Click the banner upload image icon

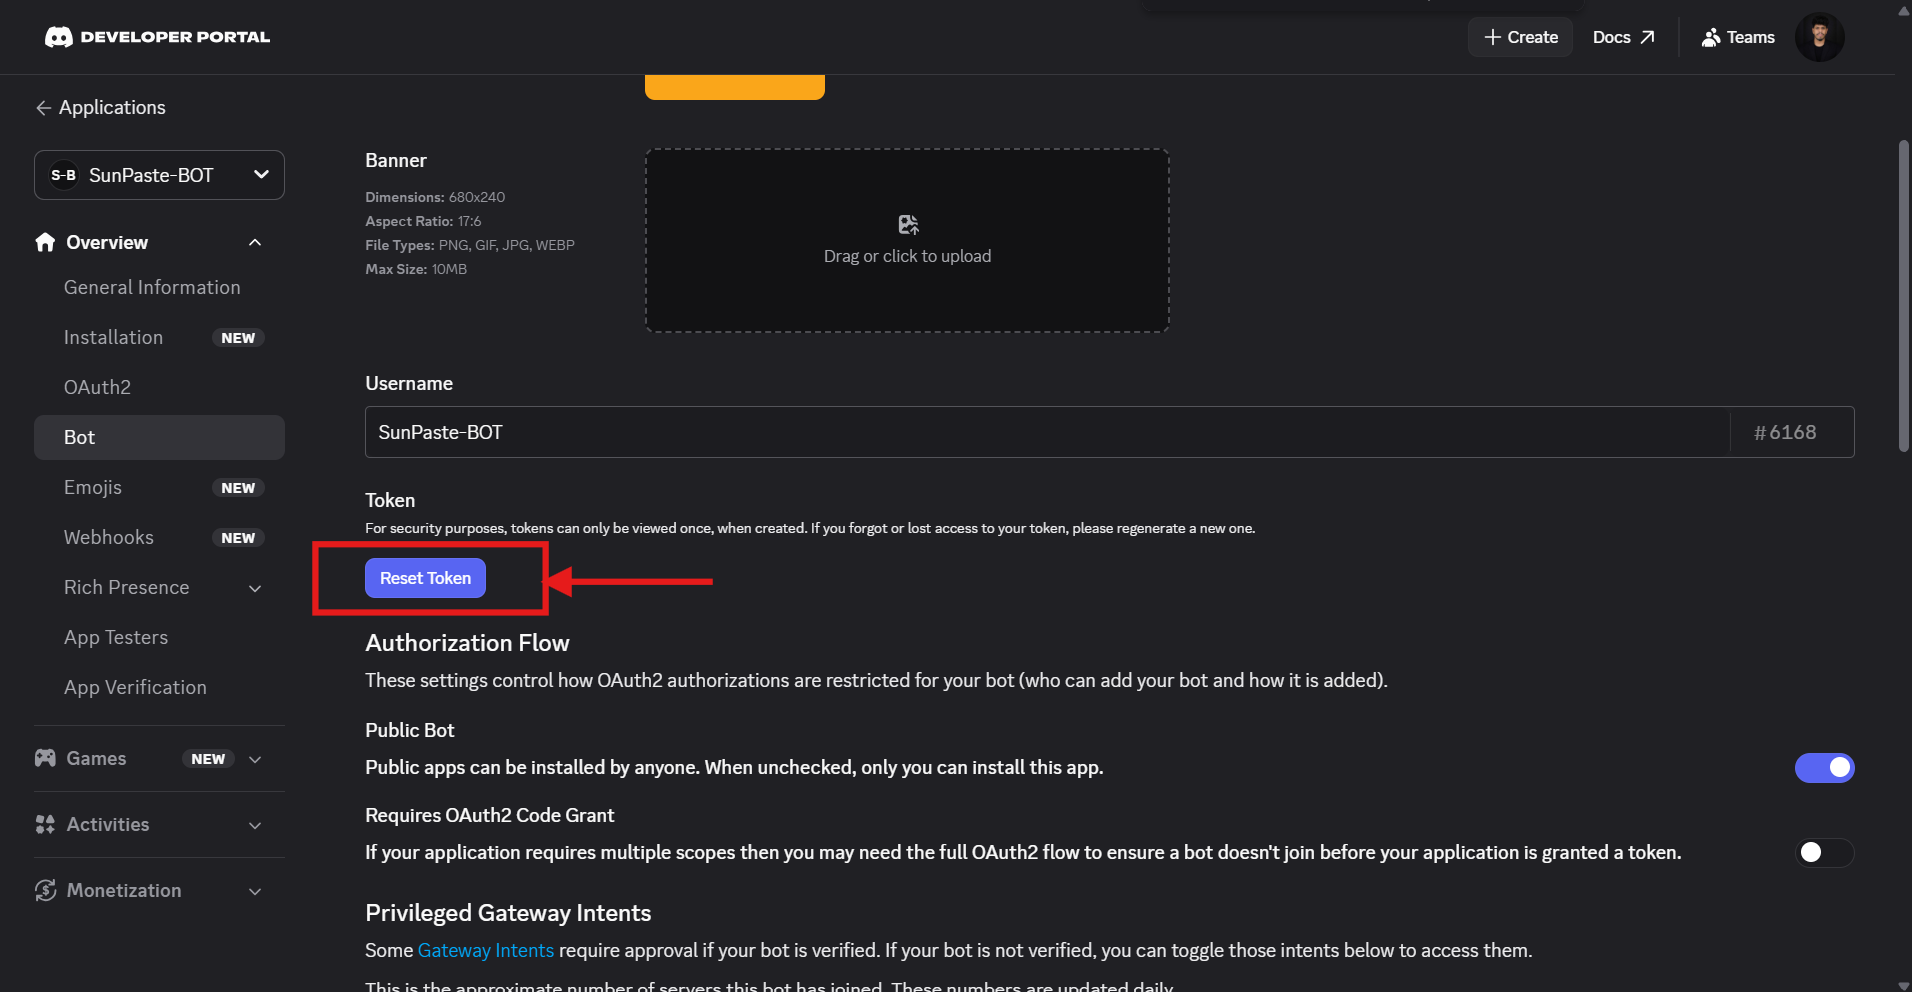click(908, 225)
